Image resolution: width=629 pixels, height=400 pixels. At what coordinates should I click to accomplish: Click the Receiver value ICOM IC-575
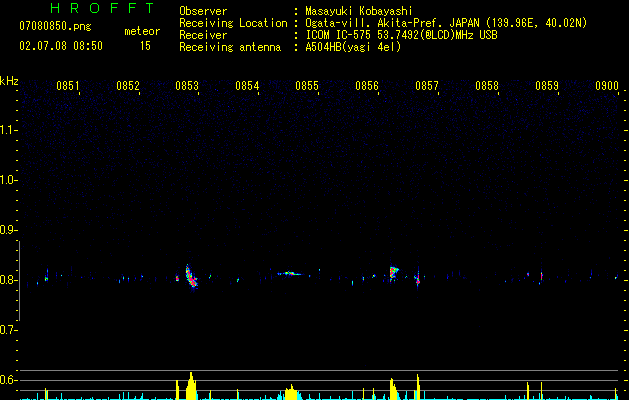click(339, 35)
